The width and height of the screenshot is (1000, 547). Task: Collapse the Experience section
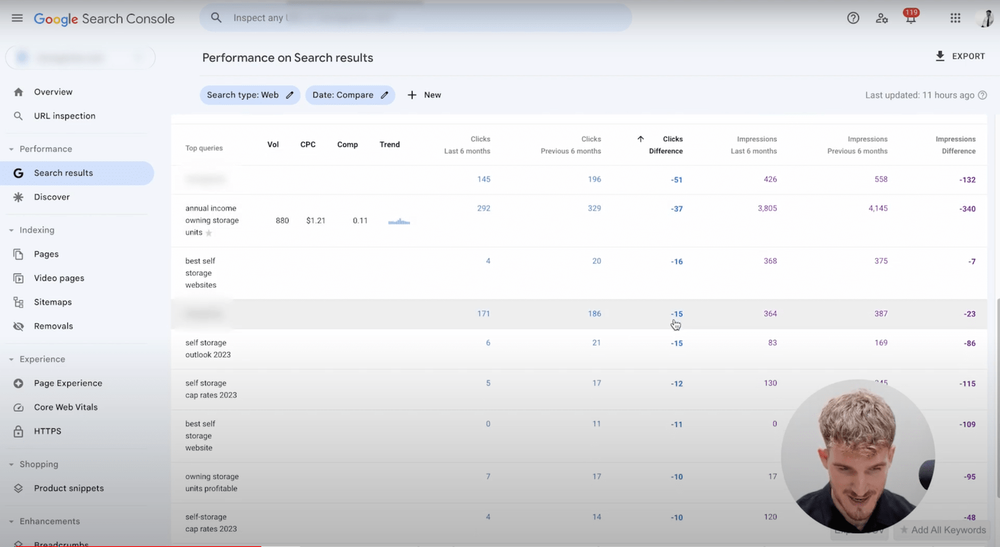pos(11,360)
